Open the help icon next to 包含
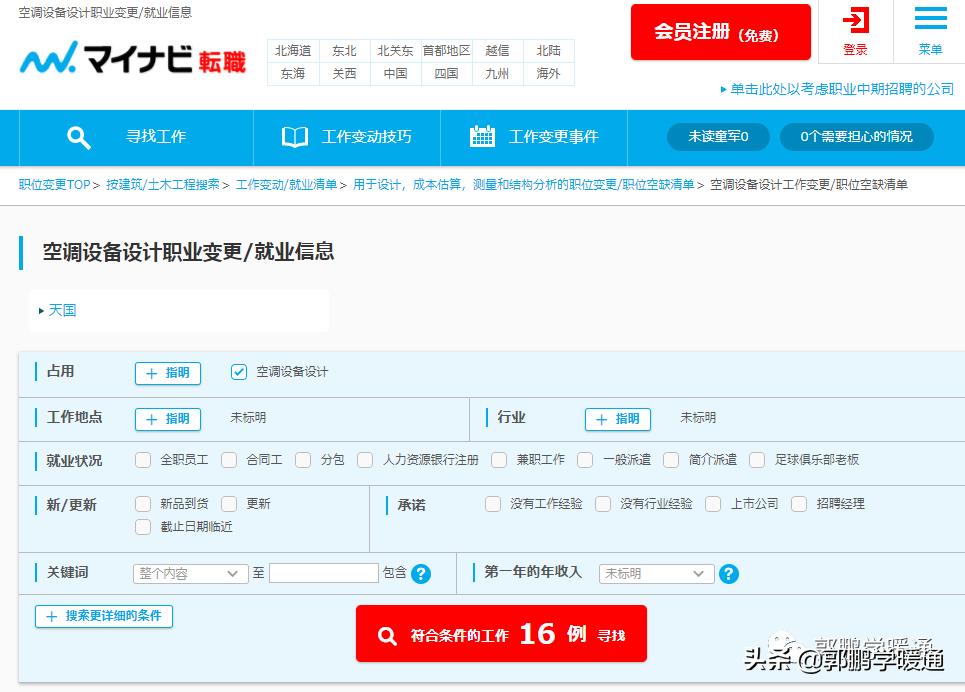Image resolution: width=965 pixels, height=692 pixels. (x=421, y=573)
